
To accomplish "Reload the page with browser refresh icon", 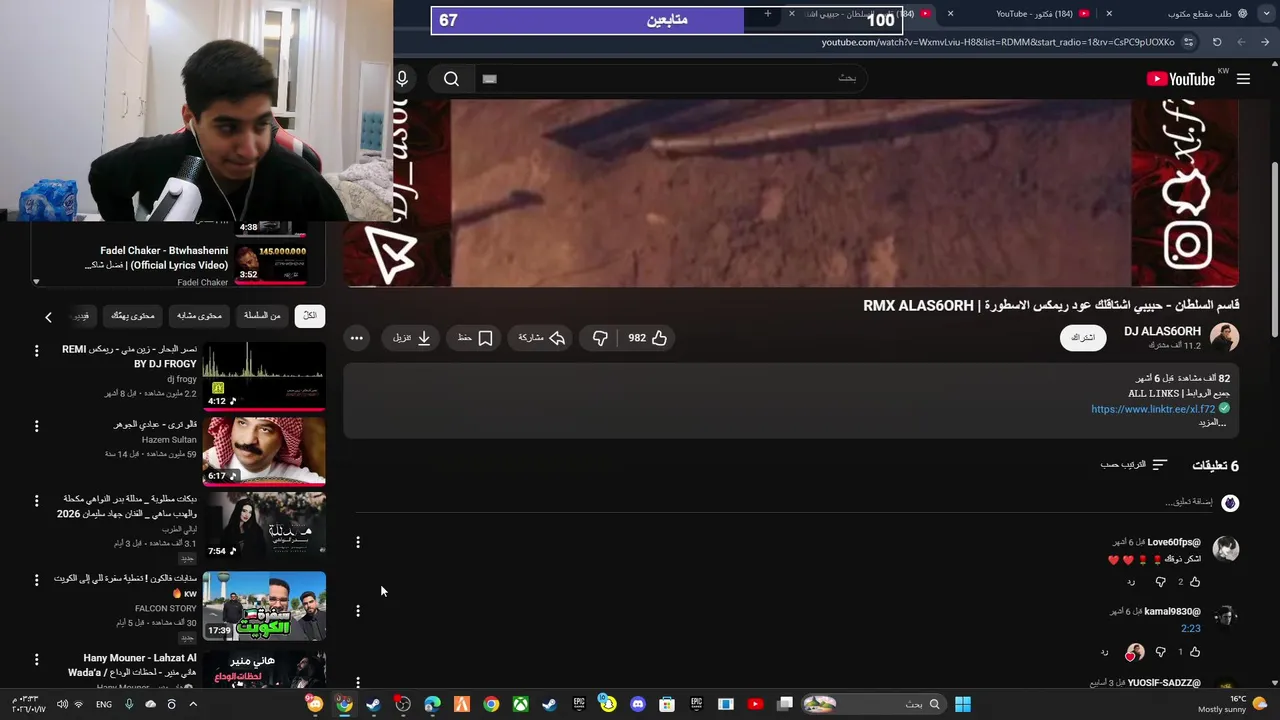I will point(1217,42).
